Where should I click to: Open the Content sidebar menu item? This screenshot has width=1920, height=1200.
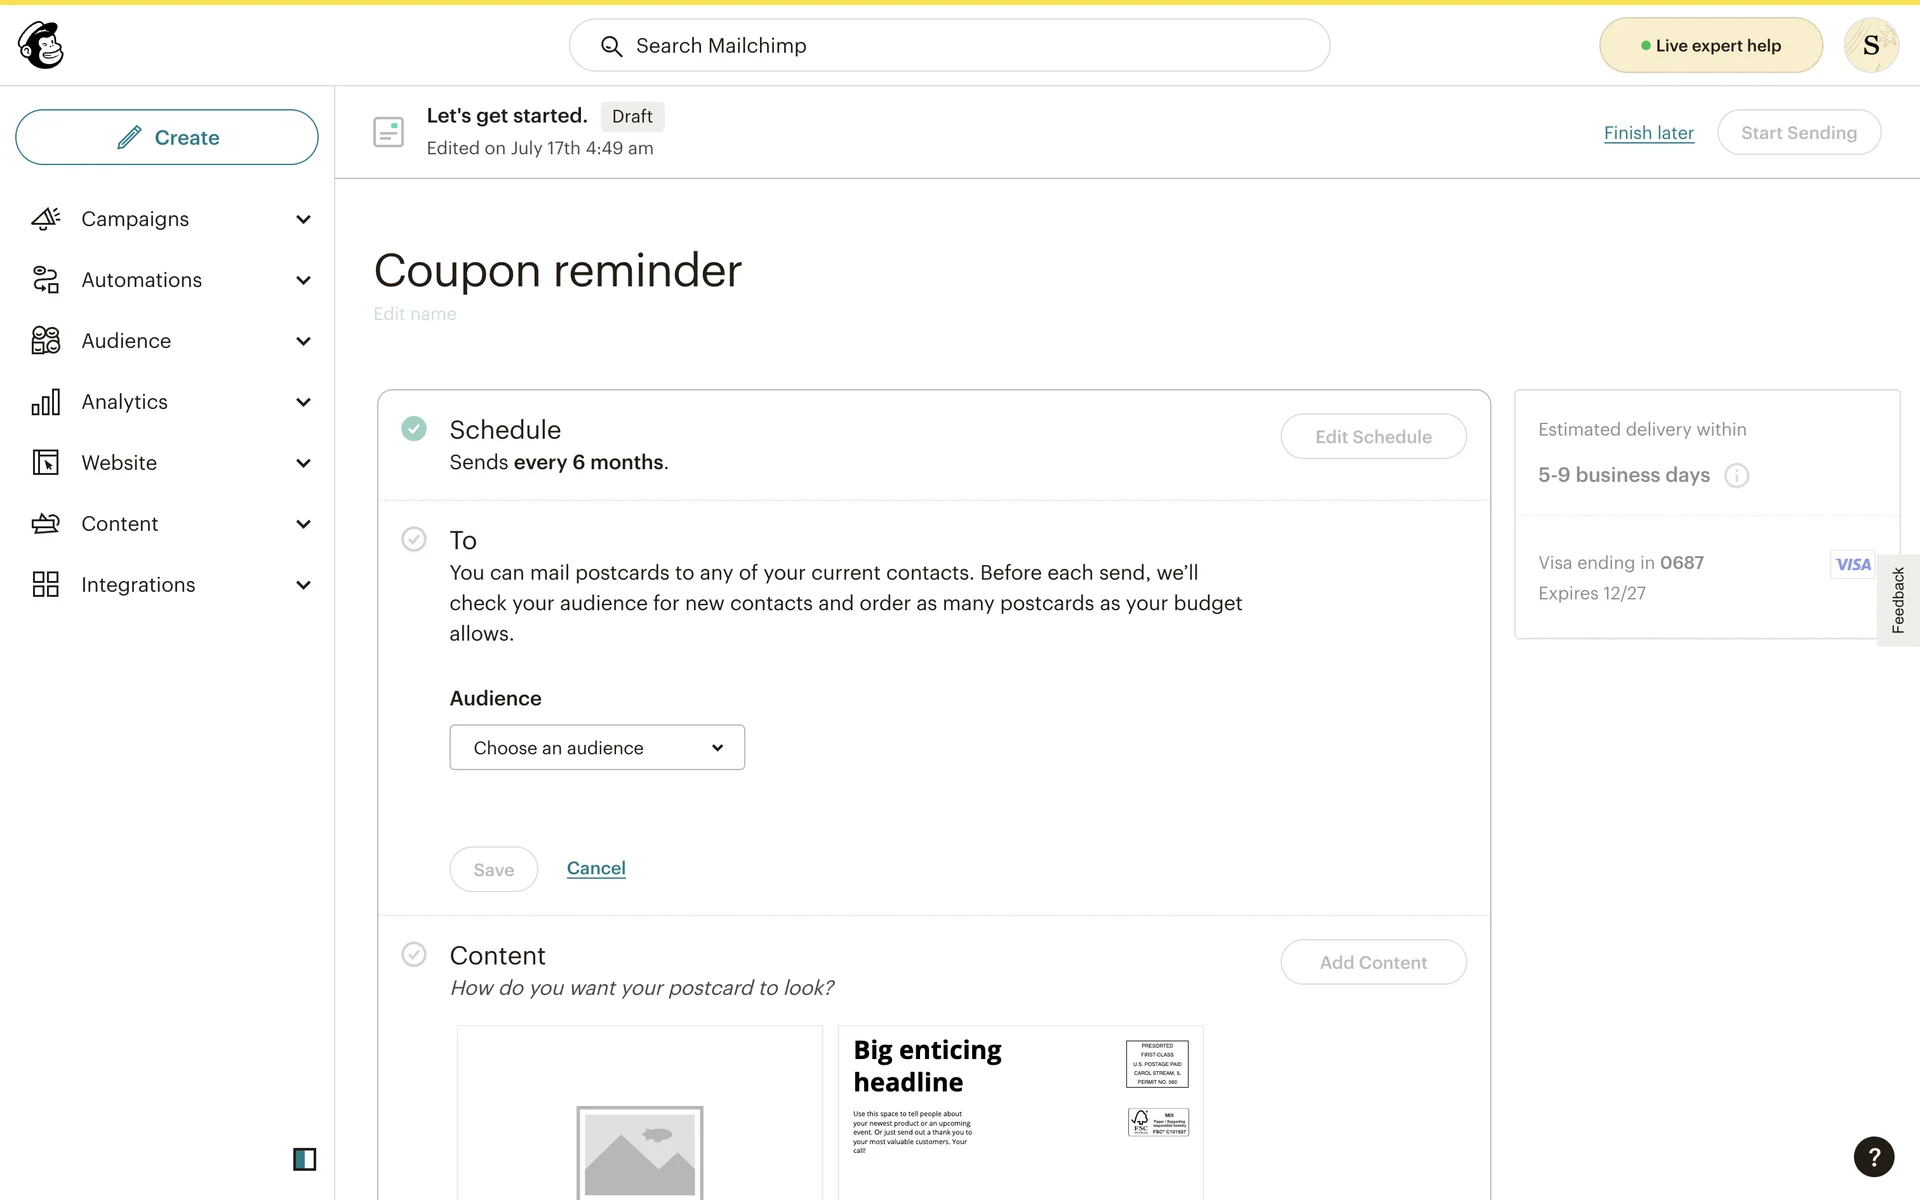click(120, 524)
